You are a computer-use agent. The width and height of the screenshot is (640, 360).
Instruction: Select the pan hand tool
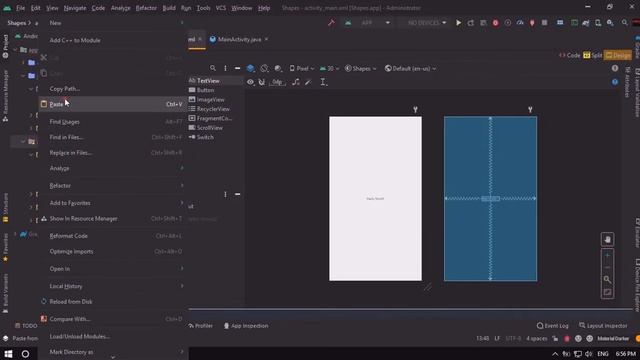pos(607,240)
